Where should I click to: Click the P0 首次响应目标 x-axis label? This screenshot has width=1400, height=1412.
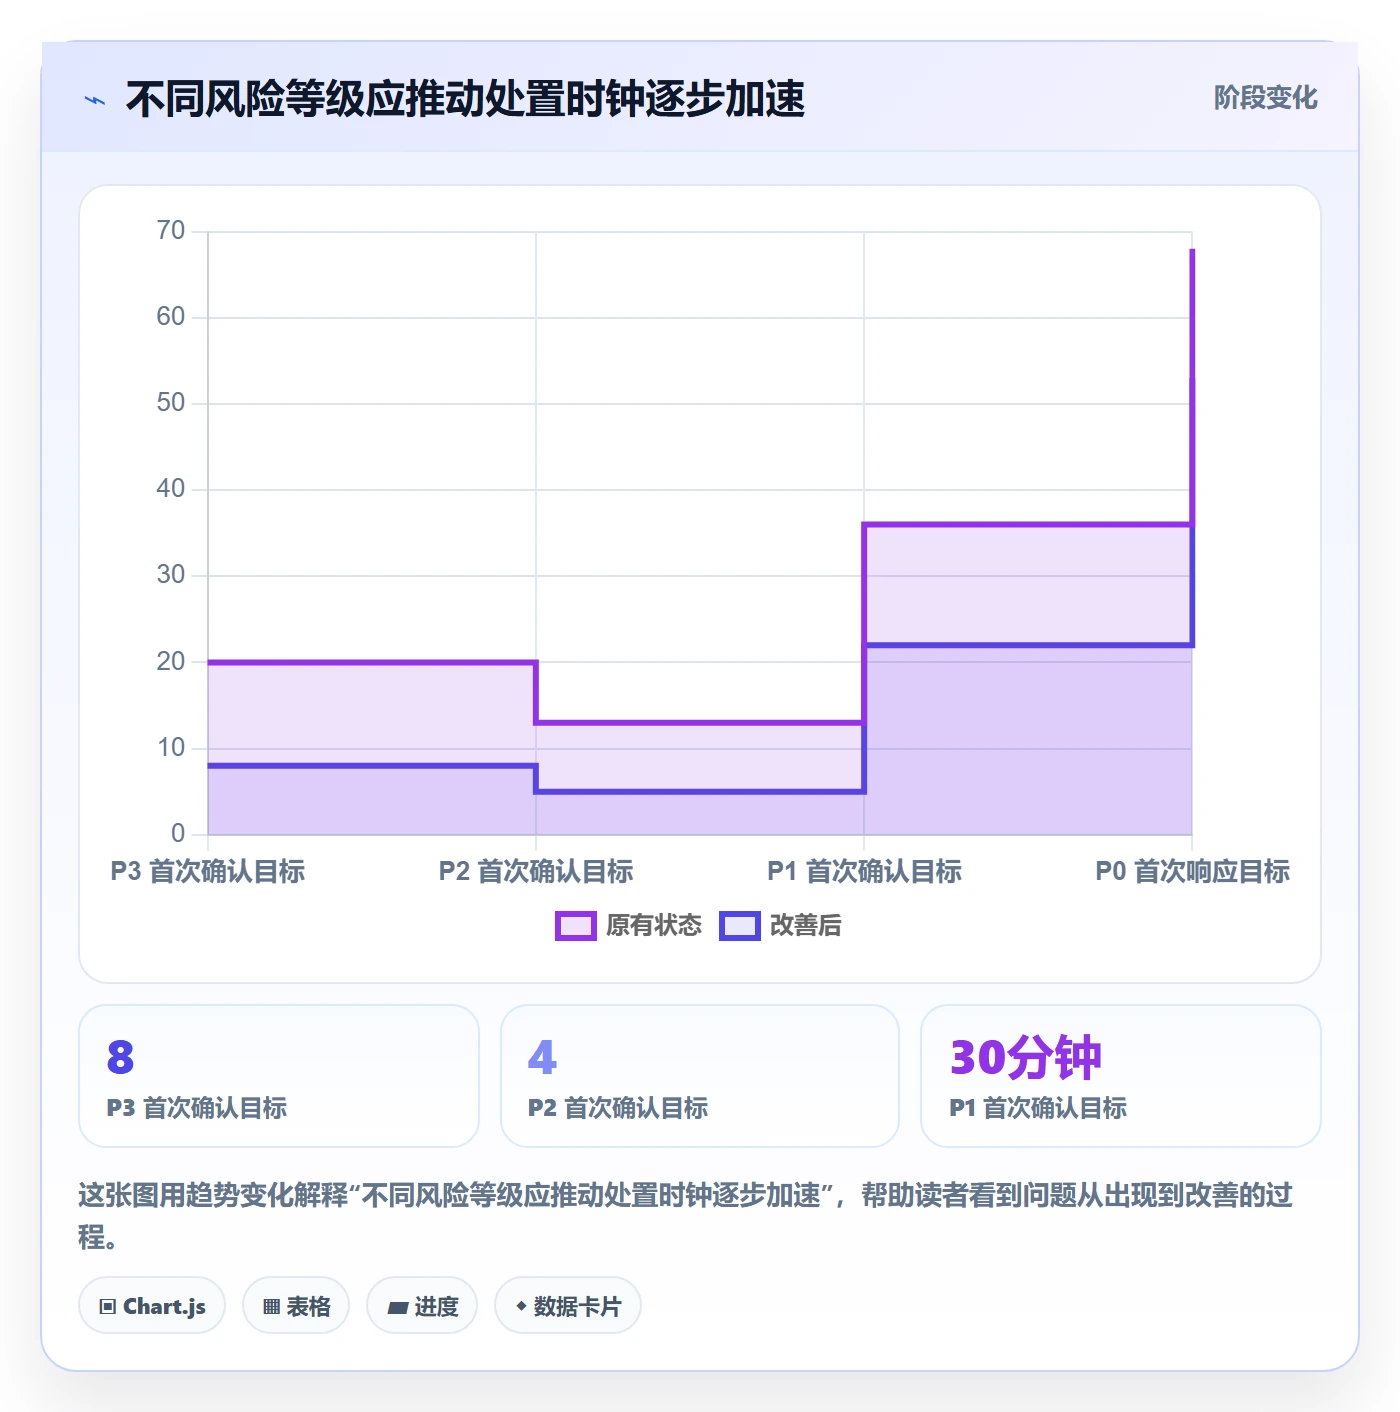click(1192, 871)
